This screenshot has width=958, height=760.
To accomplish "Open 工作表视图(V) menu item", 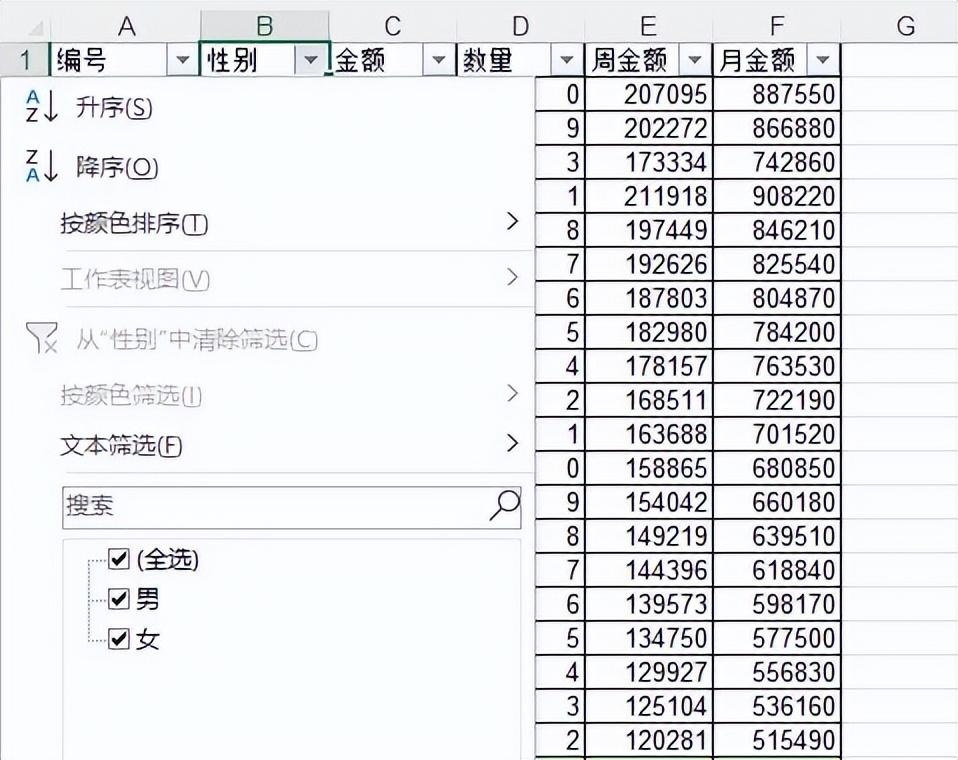I will click(135, 280).
